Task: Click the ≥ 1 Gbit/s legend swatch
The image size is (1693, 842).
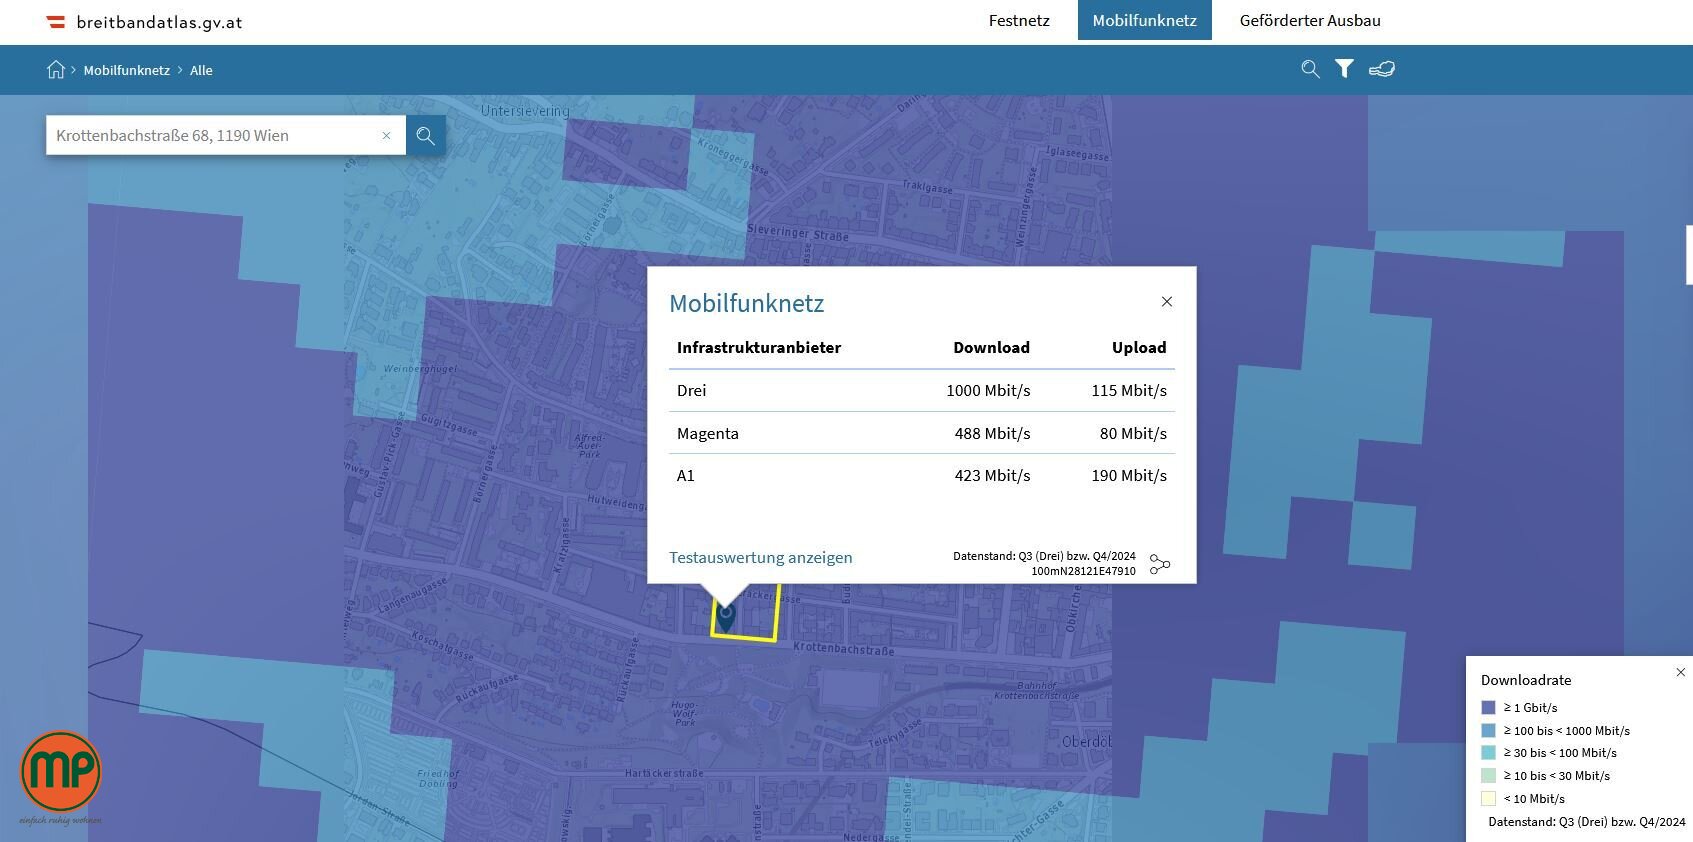Action: pyautogui.click(x=1488, y=708)
